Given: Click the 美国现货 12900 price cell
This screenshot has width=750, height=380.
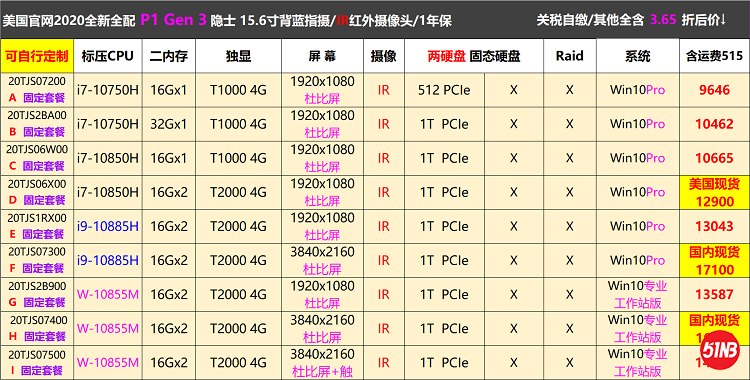Looking at the screenshot, I should pos(715,192).
